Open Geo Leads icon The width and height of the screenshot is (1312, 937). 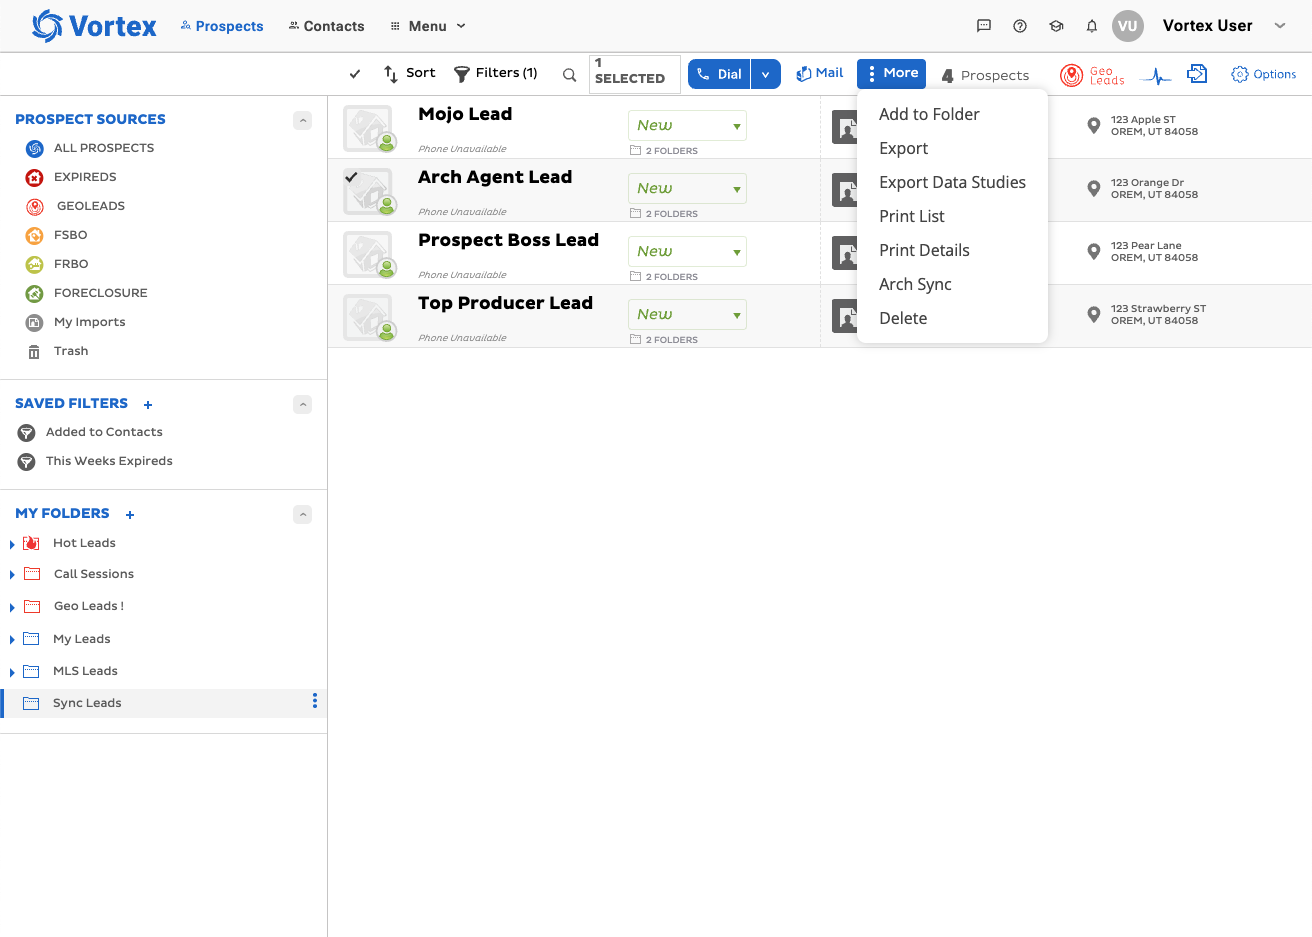point(1092,75)
